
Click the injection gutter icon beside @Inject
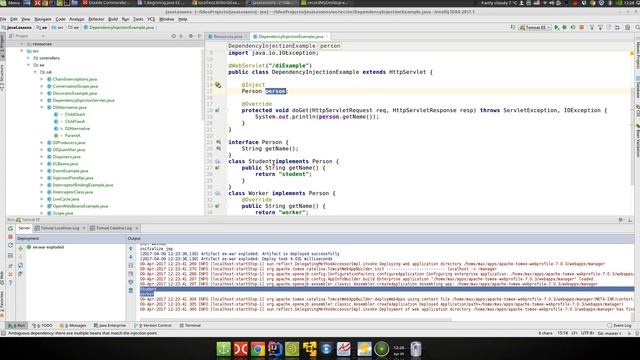(218, 85)
